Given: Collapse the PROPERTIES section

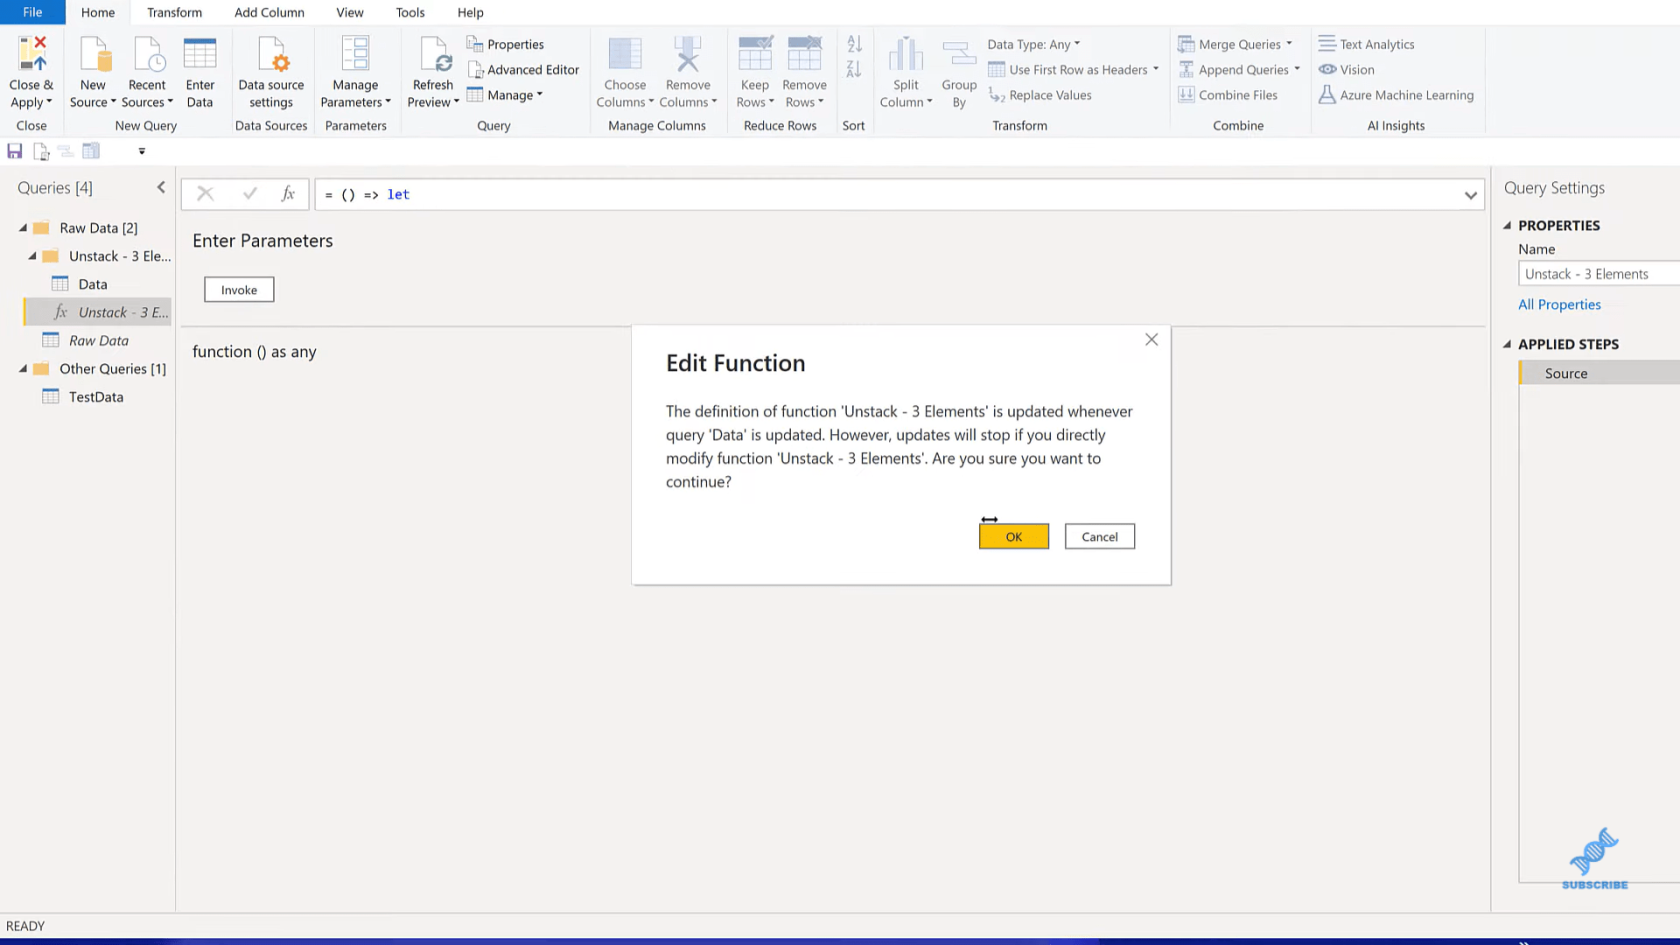Looking at the screenshot, I should point(1507,225).
